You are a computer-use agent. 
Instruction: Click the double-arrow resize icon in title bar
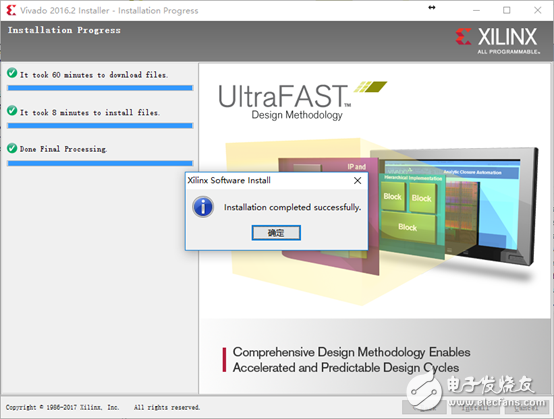pos(432,7)
